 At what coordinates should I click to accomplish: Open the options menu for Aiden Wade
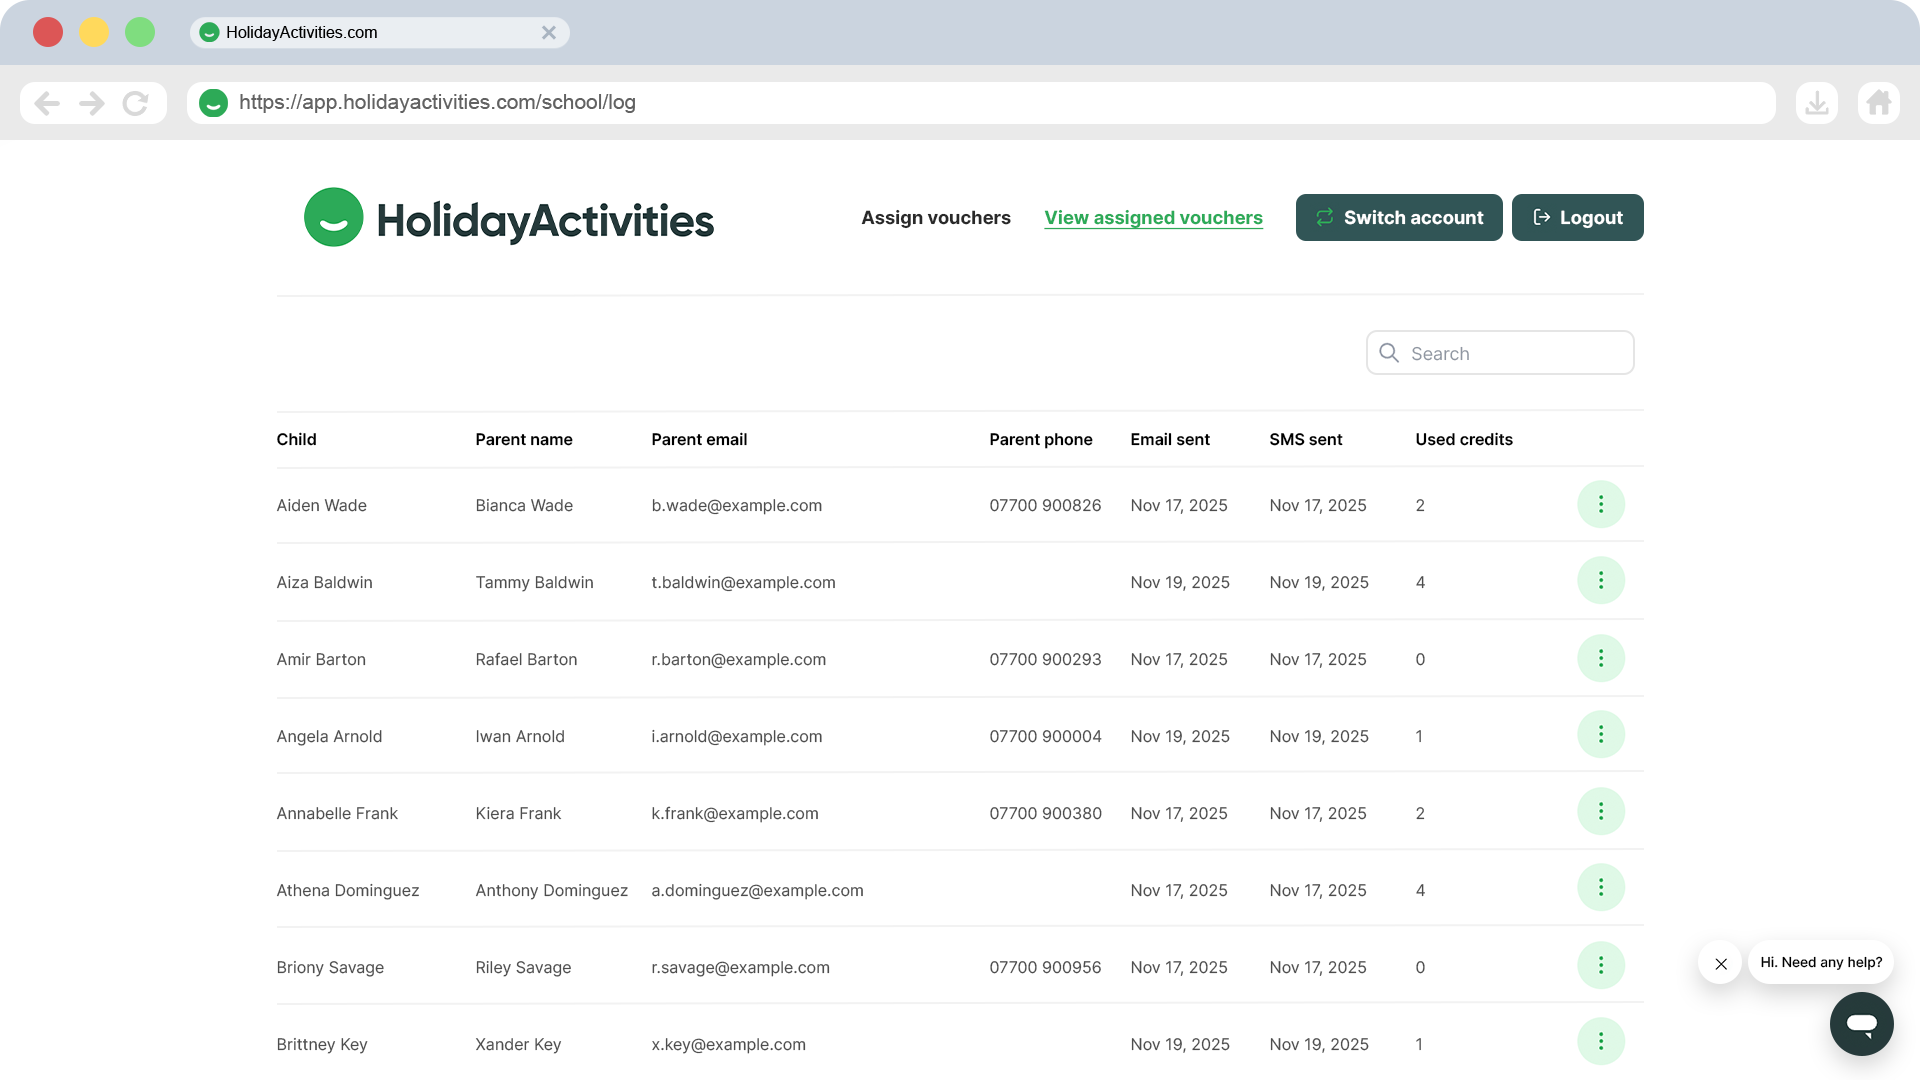1600,505
